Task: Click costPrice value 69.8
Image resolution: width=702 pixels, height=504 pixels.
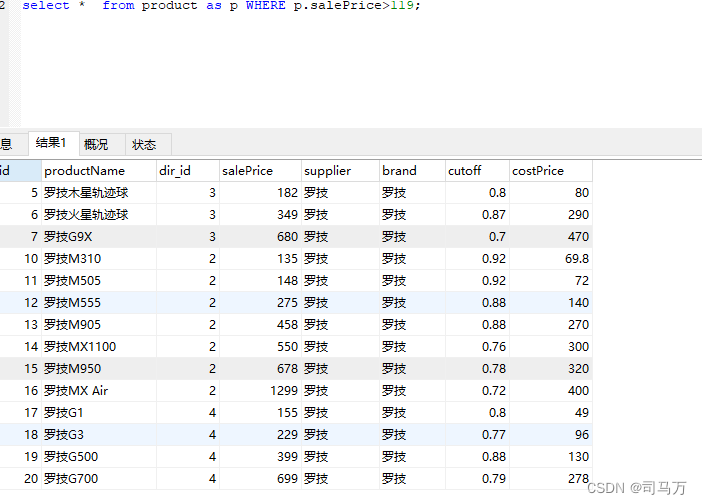Action: pos(551,259)
